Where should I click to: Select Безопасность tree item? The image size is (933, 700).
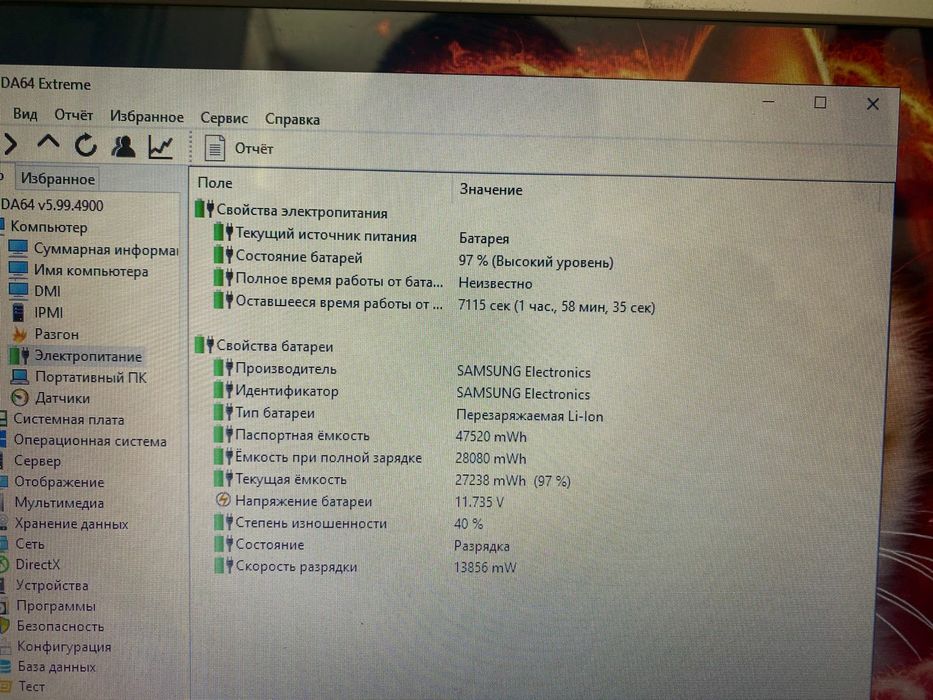coord(60,626)
